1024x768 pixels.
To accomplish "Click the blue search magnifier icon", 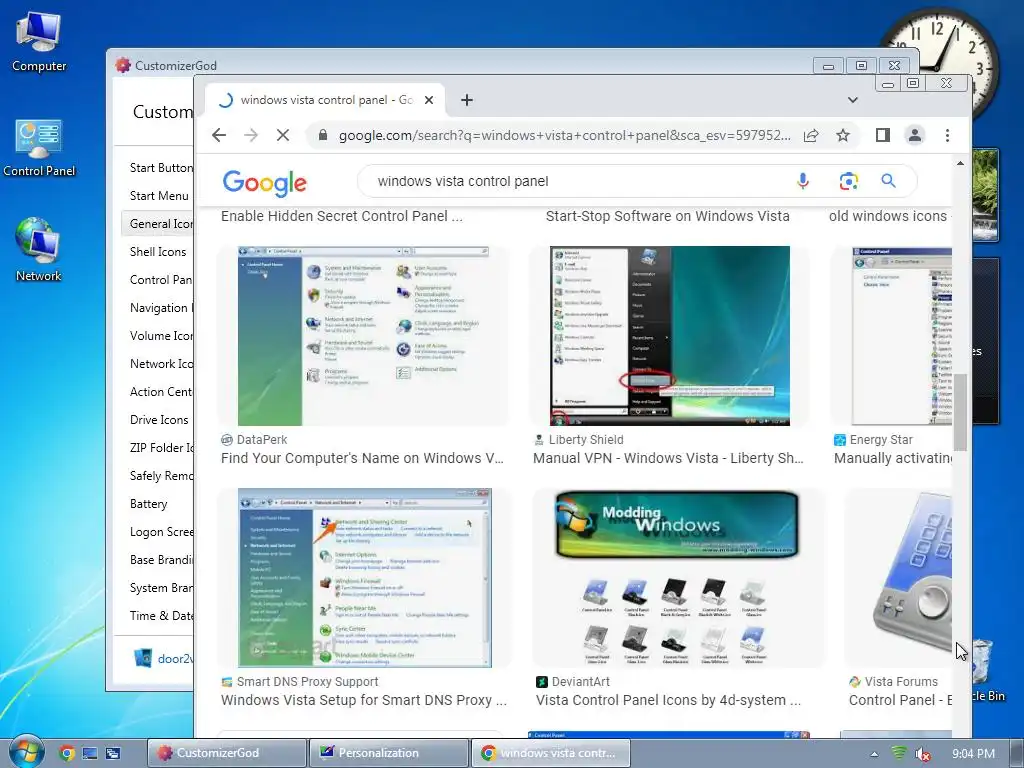I will point(888,181).
